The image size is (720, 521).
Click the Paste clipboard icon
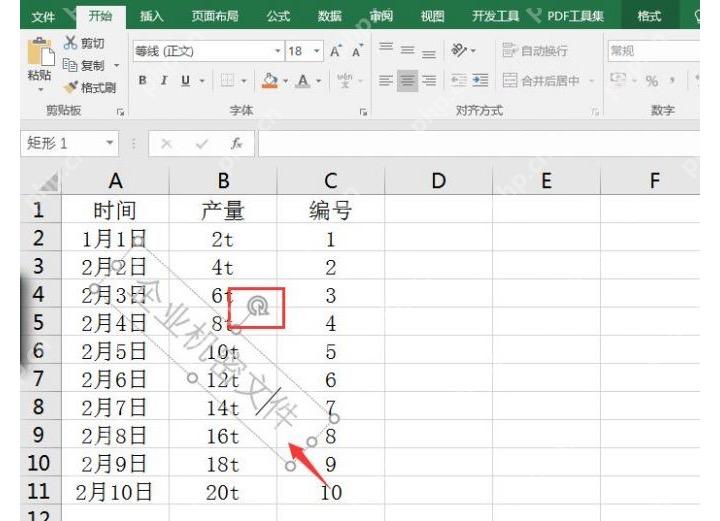coord(40,51)
